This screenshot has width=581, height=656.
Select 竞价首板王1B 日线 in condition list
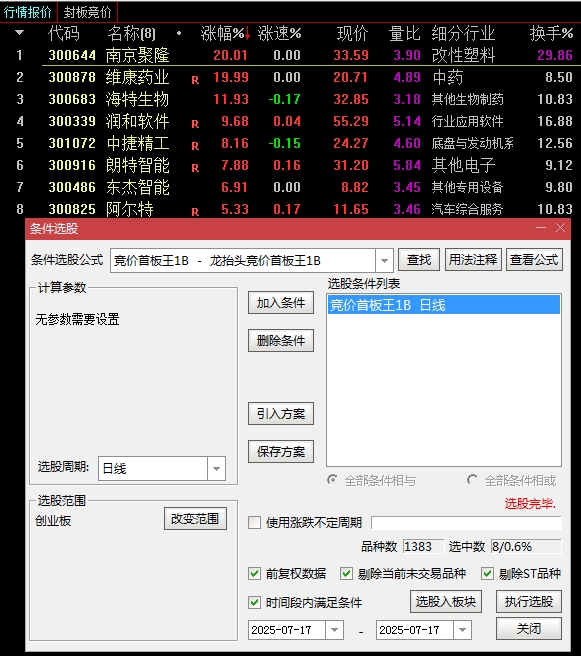(x=443, y=305)
